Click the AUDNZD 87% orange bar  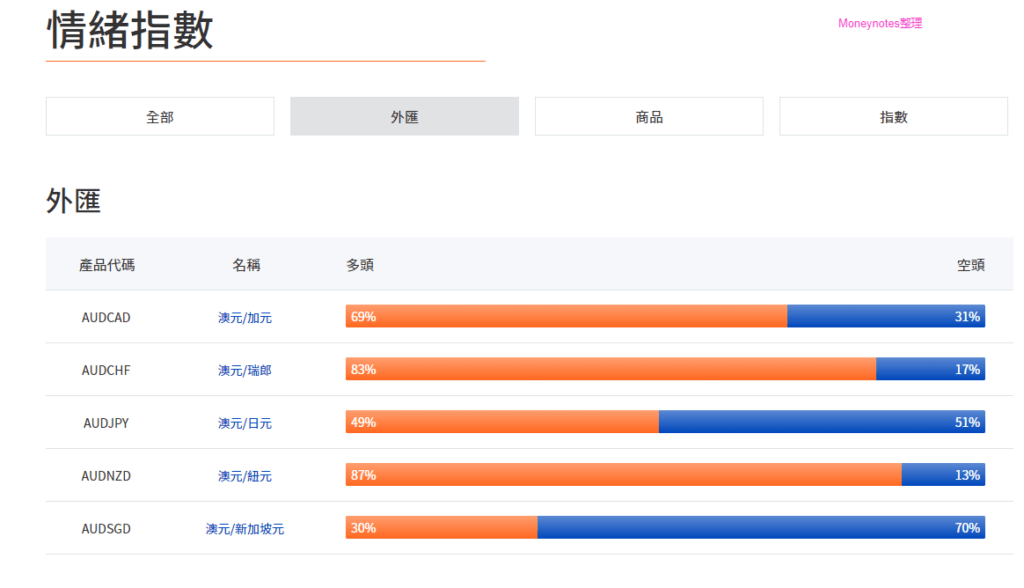click(x=624, y=475)
